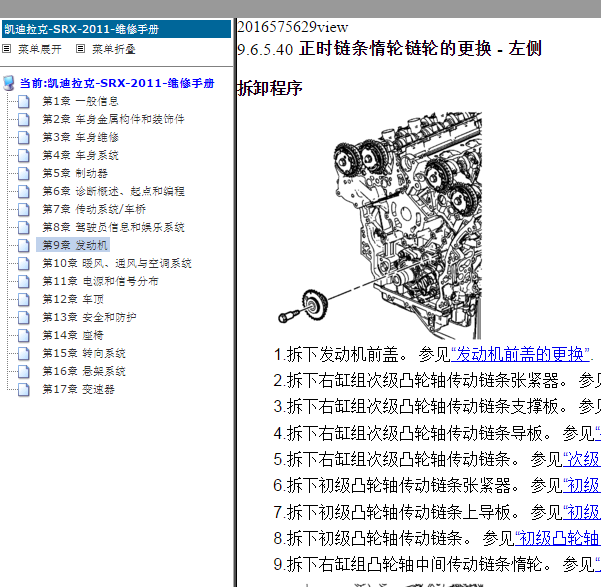Viewport: 601px width, 587px height.
Task: Open chapter 第14章 座椅
Action: pyautogui.click(x=73, y=335)
